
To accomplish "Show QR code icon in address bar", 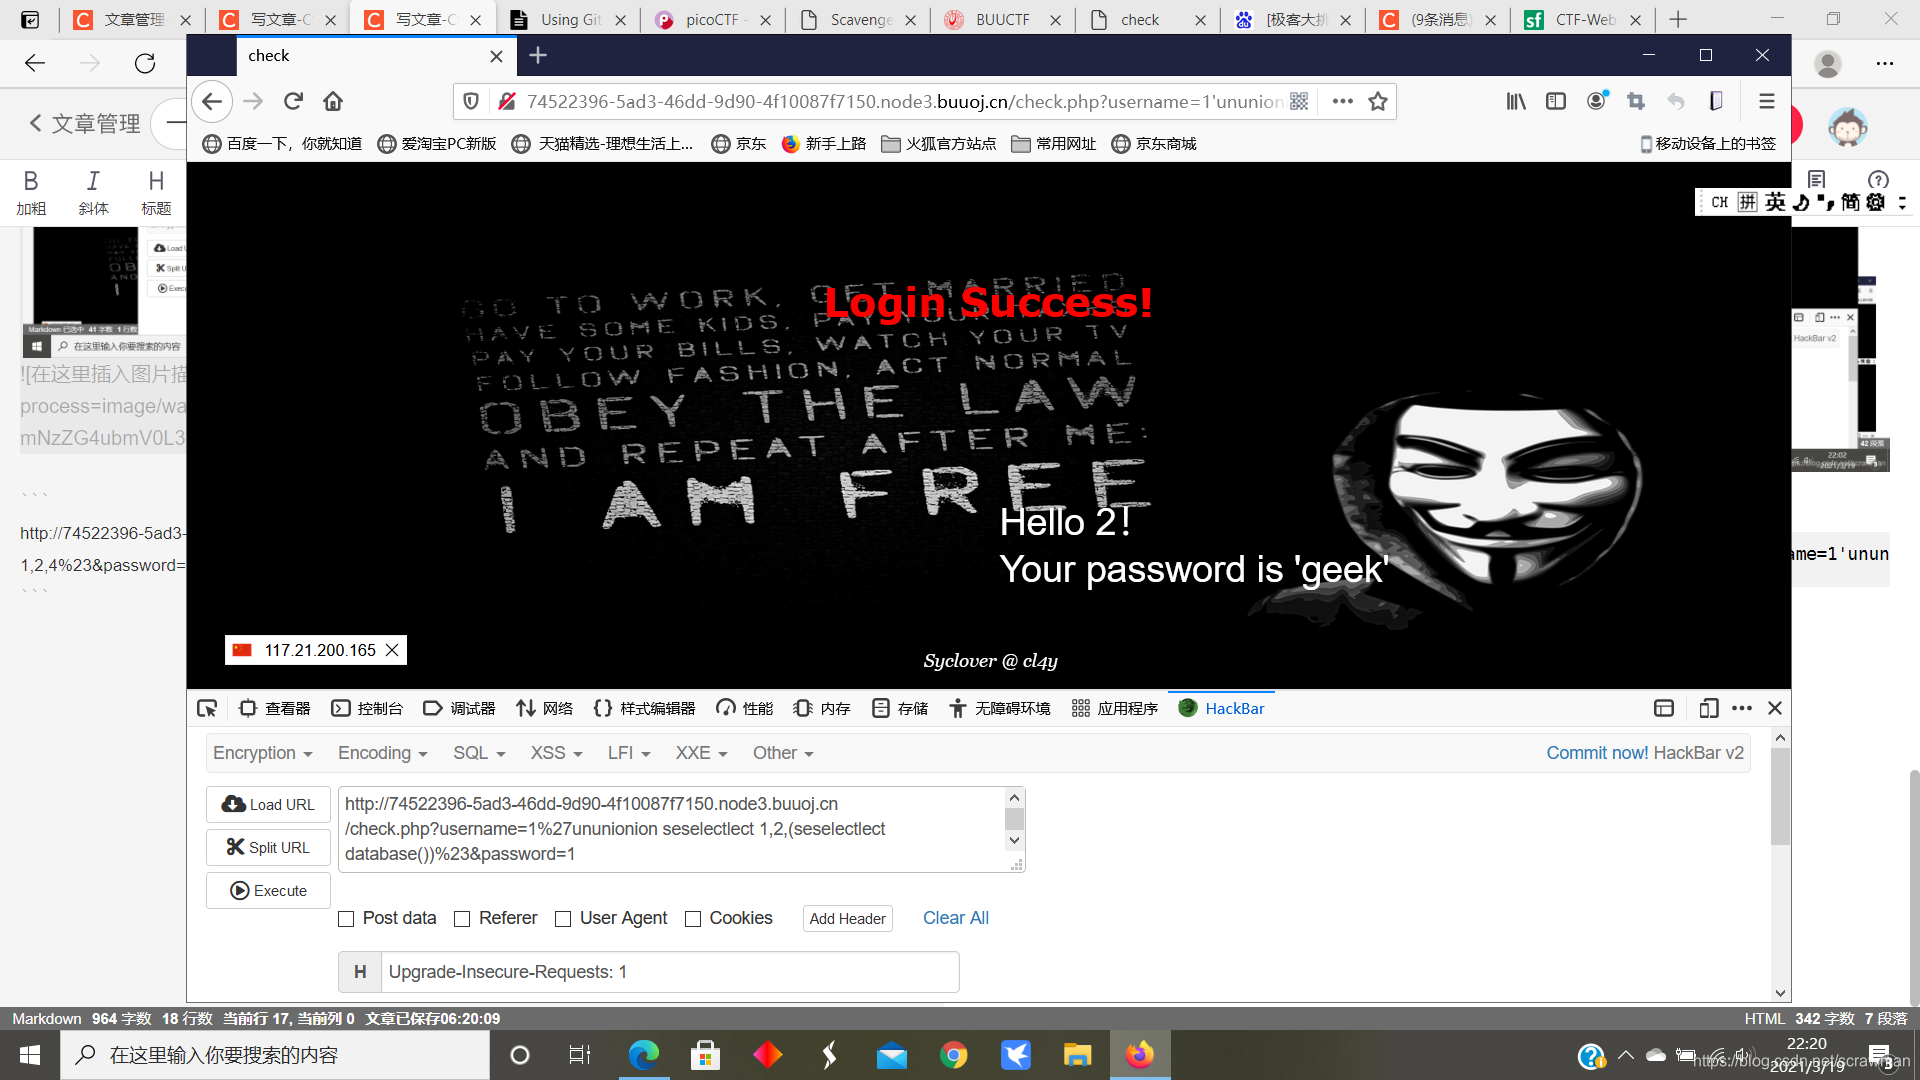I will tap(1299, 101).
